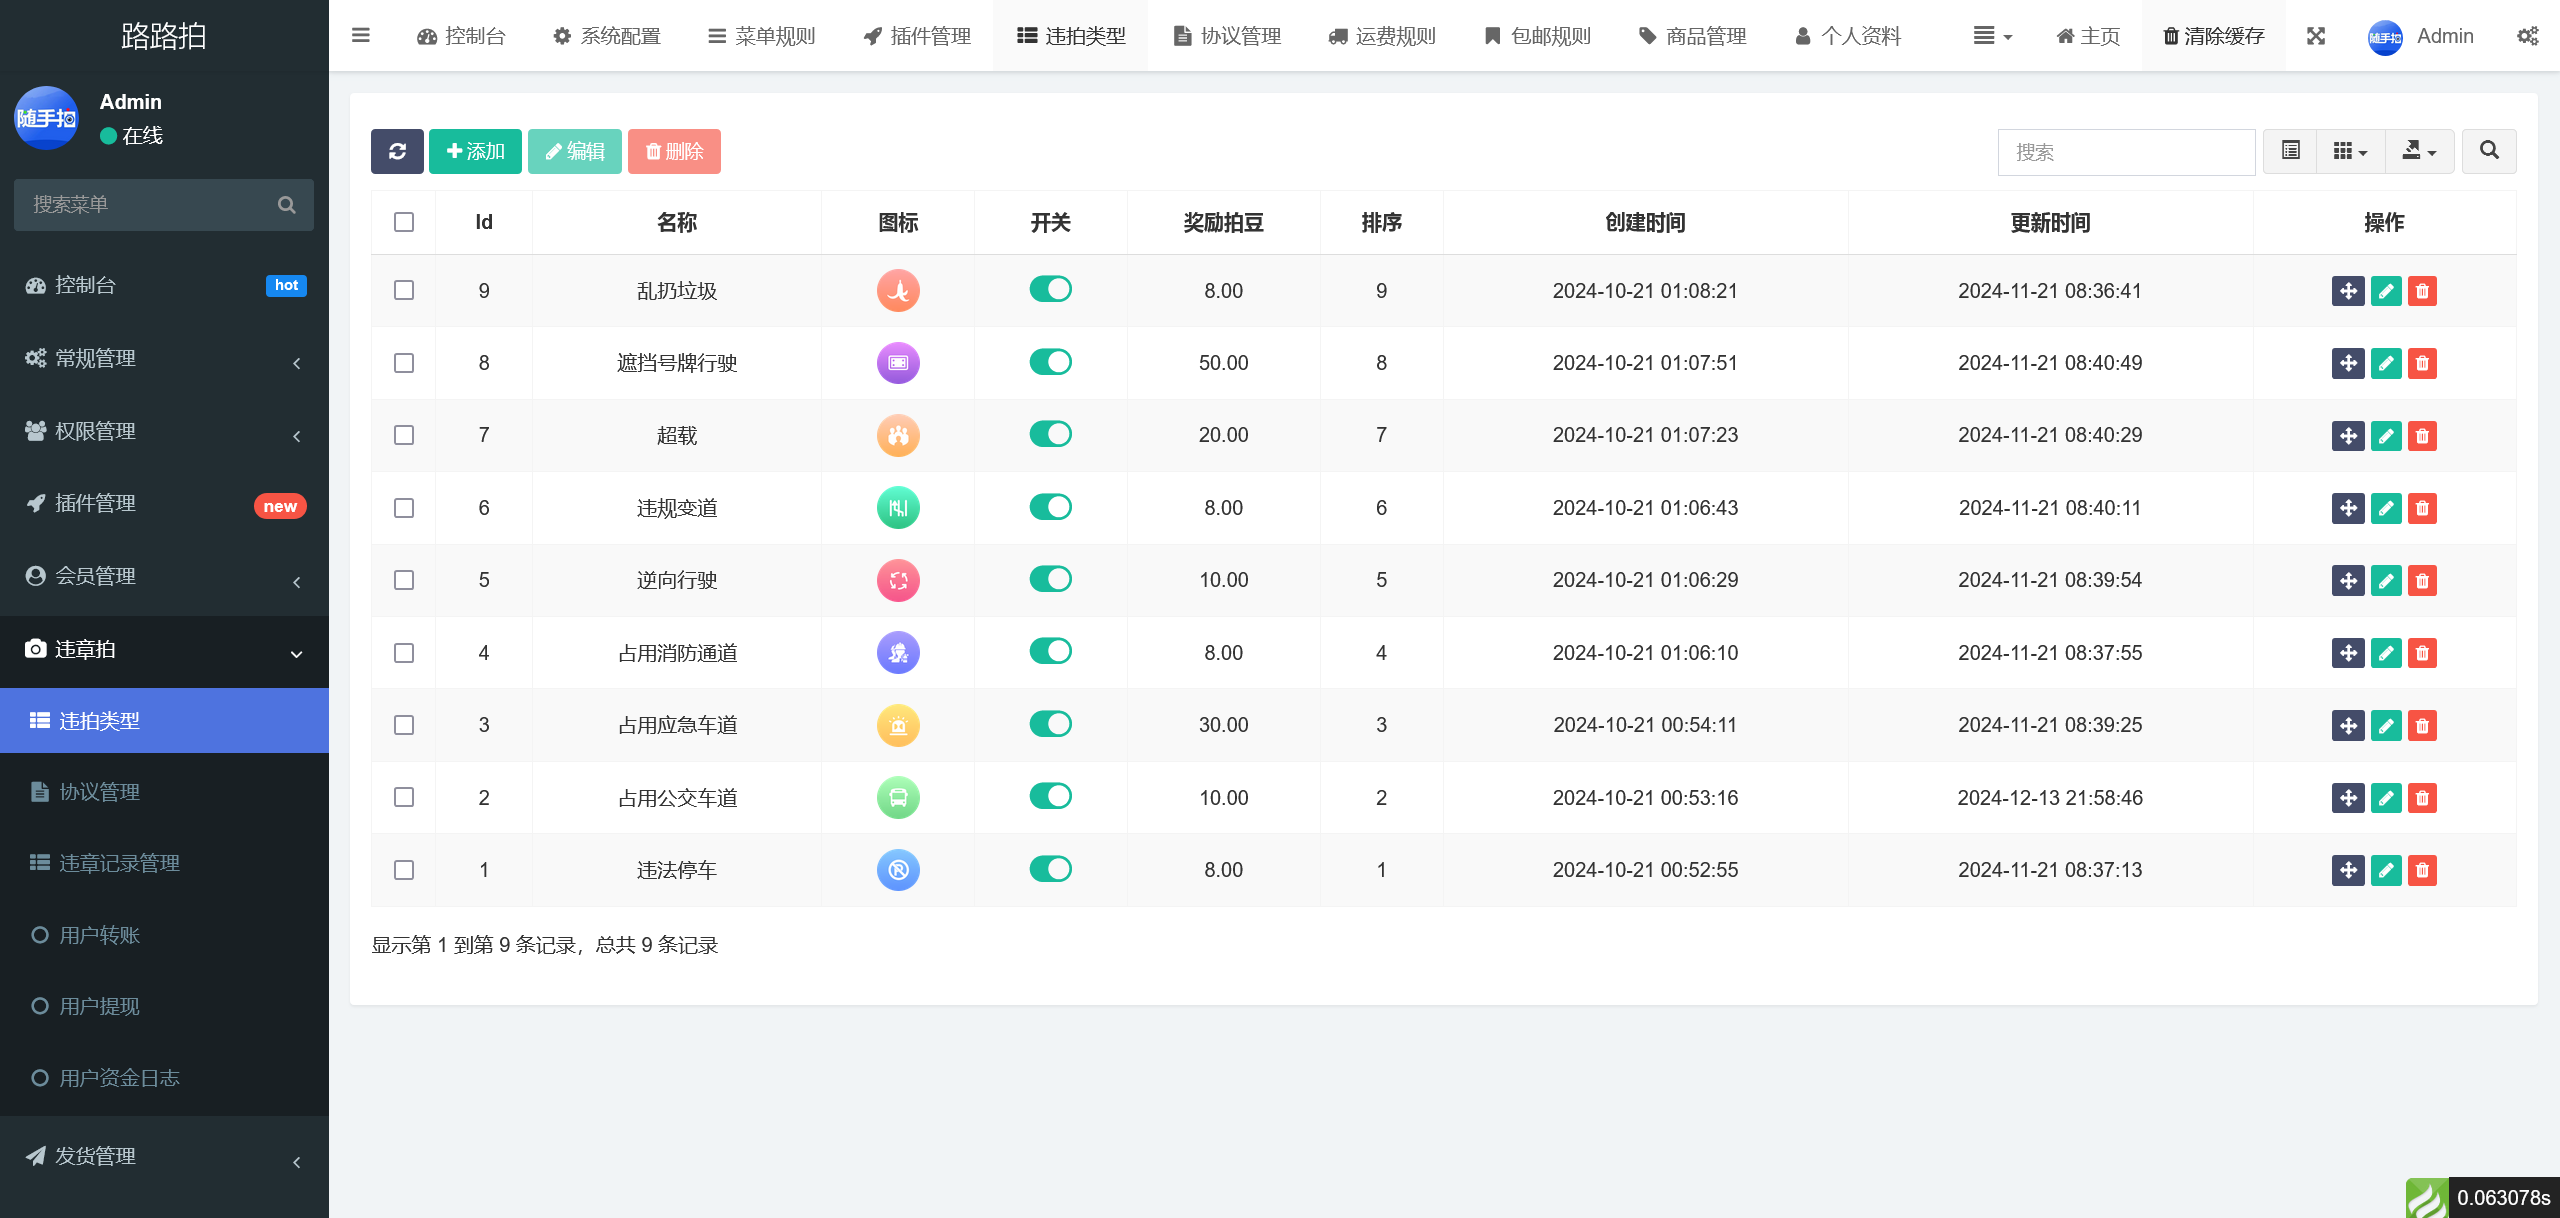This screenshot has height=1218, width=2560.
Task: Open the settings gears icon at top right
Action: 2528,36
